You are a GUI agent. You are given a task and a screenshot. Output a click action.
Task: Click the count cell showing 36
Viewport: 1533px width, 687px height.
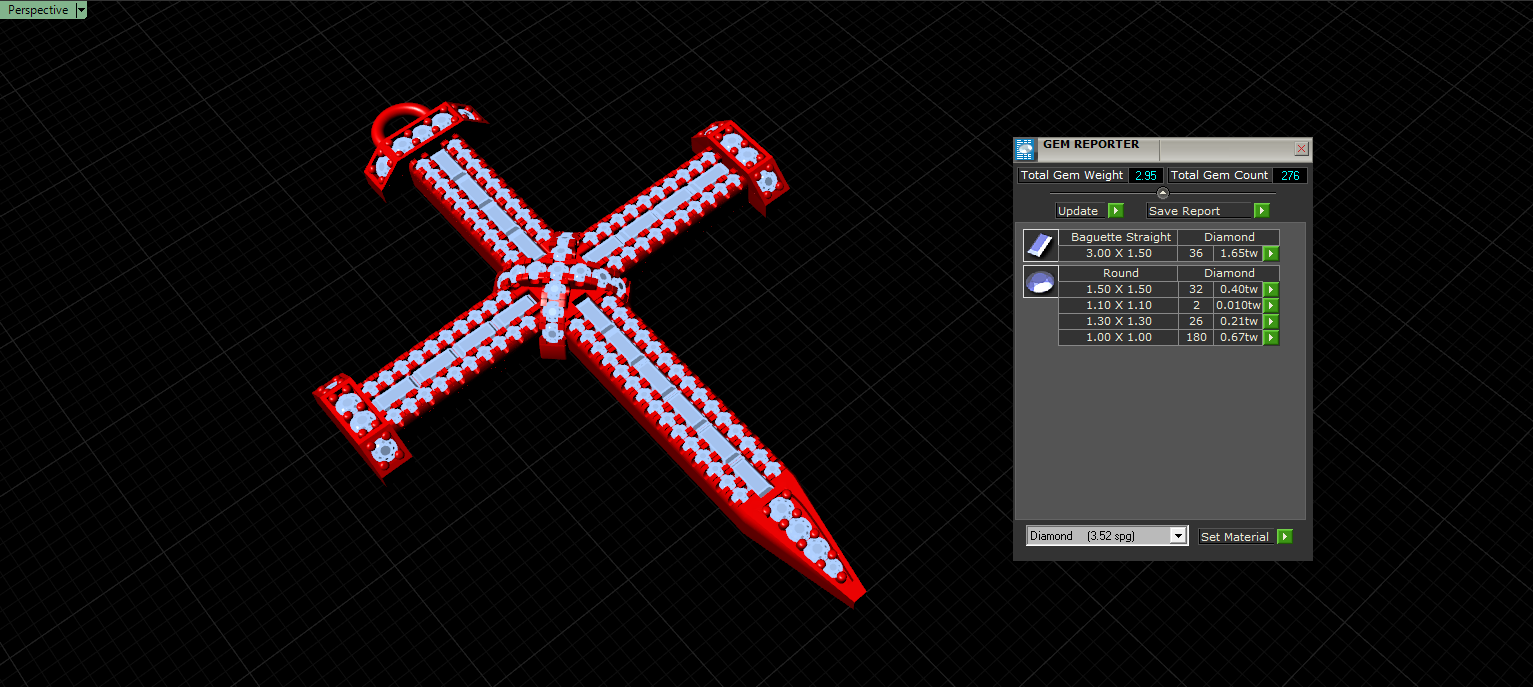(x=1196, y=254)
